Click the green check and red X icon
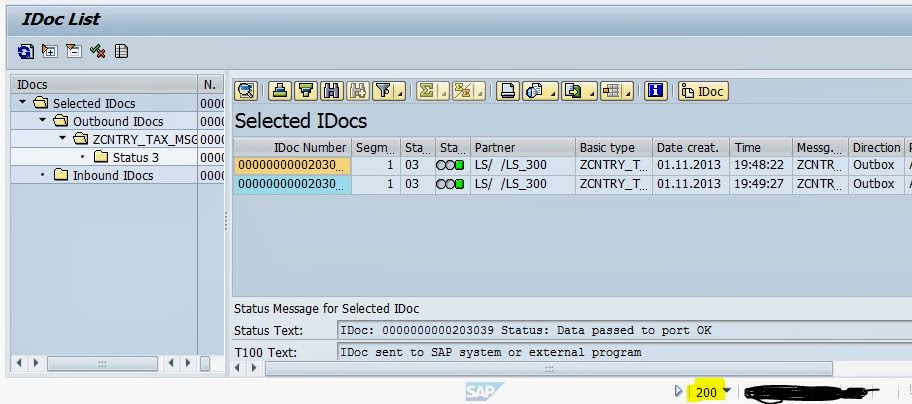Screen dimensions: 912x404 click(97, 51)
